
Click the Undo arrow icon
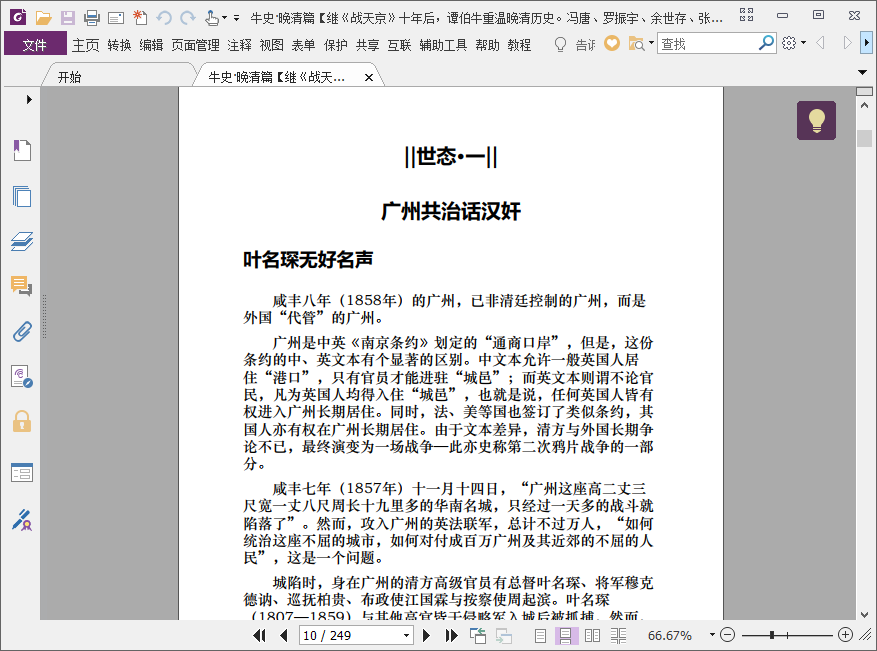point(164,18)
